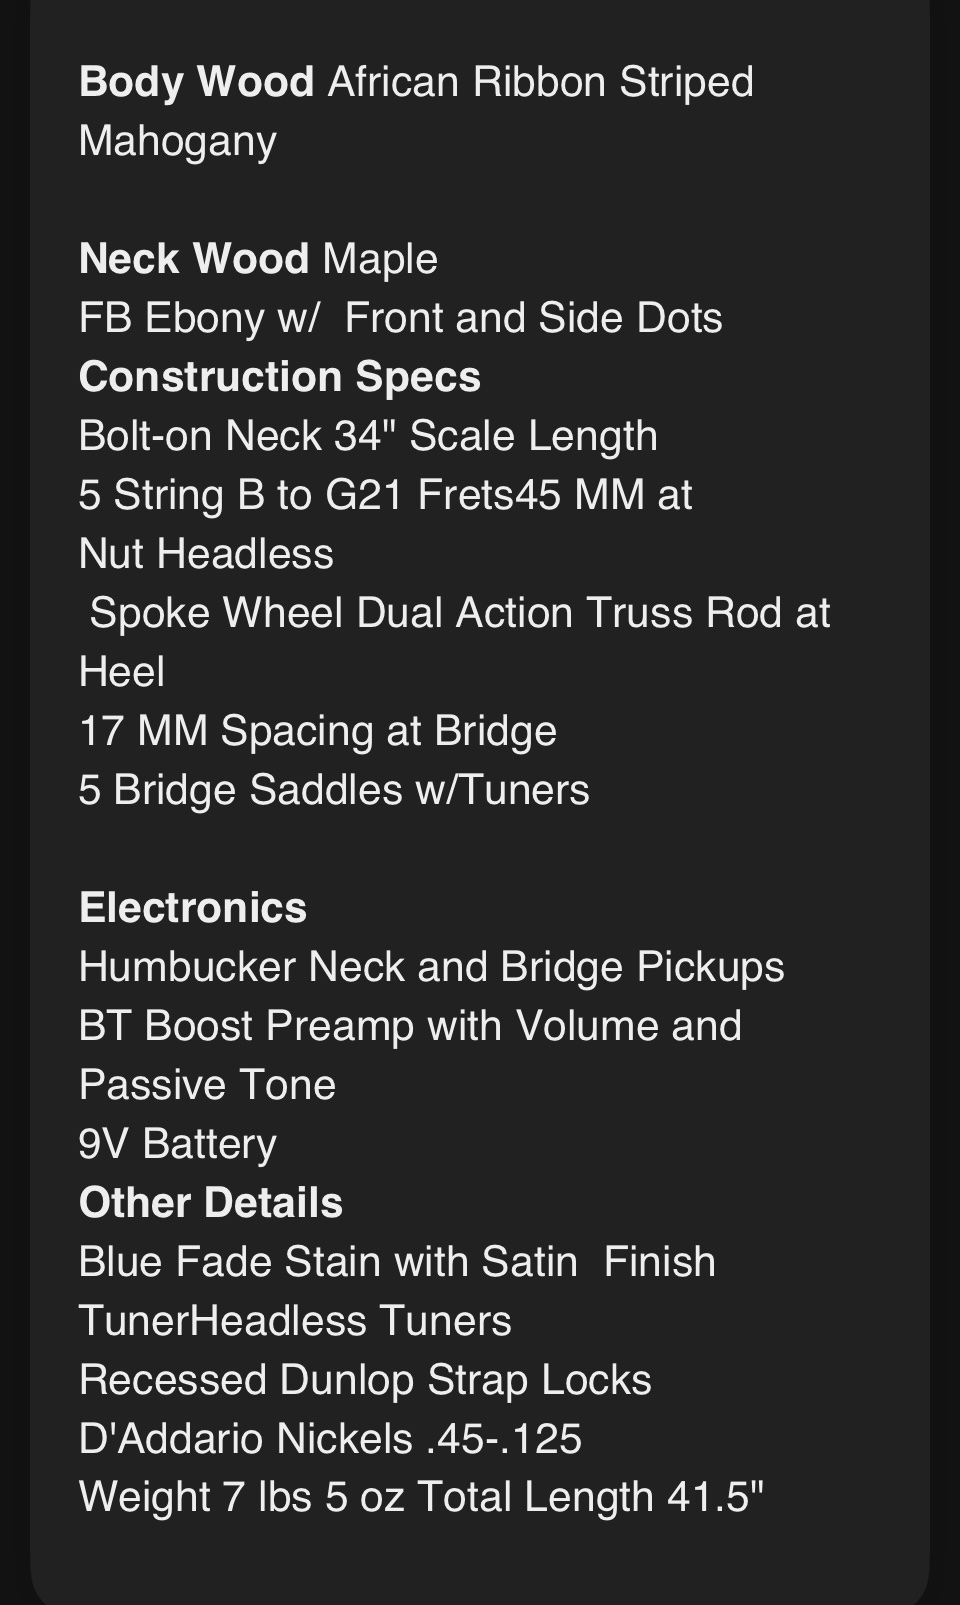
Task: Tap the Bolt-on Neck scale length line
Action: [x=368, y=436]
